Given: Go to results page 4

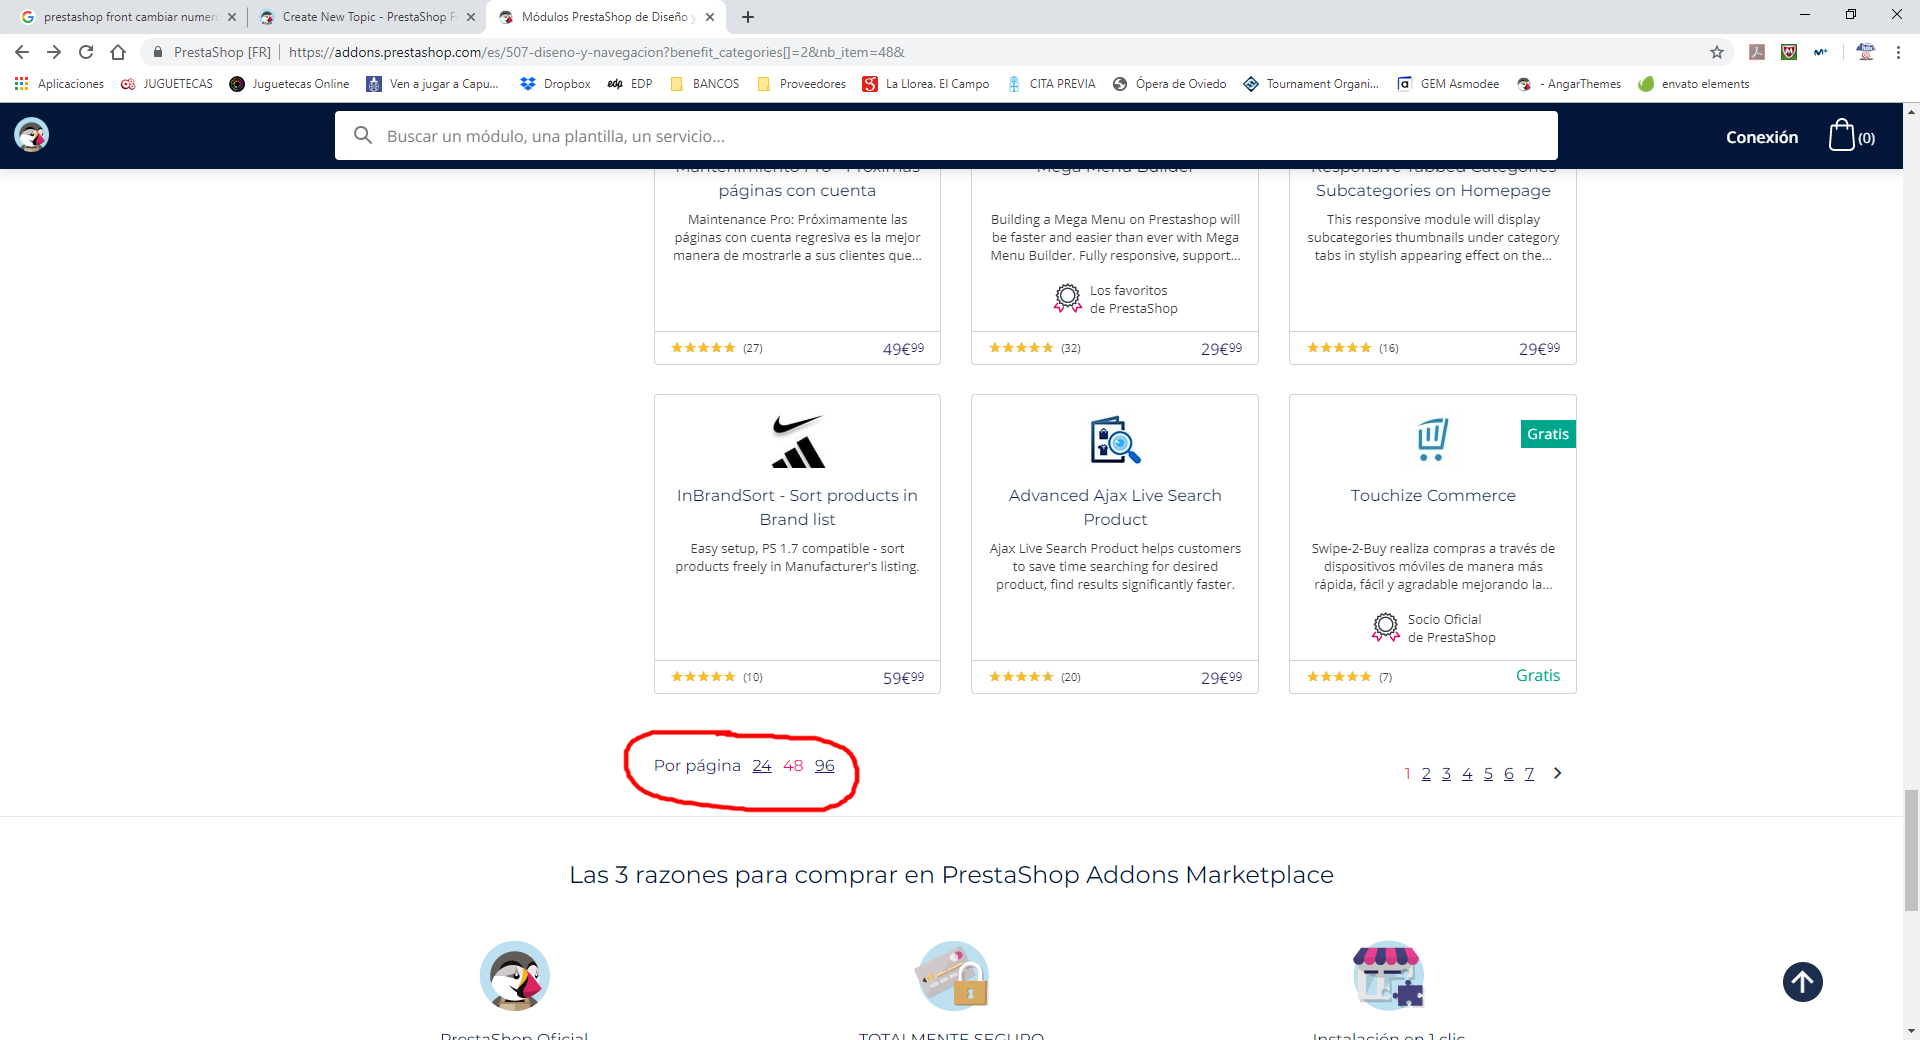Looking at the screenshot, I should click(x=1467, y=773).
